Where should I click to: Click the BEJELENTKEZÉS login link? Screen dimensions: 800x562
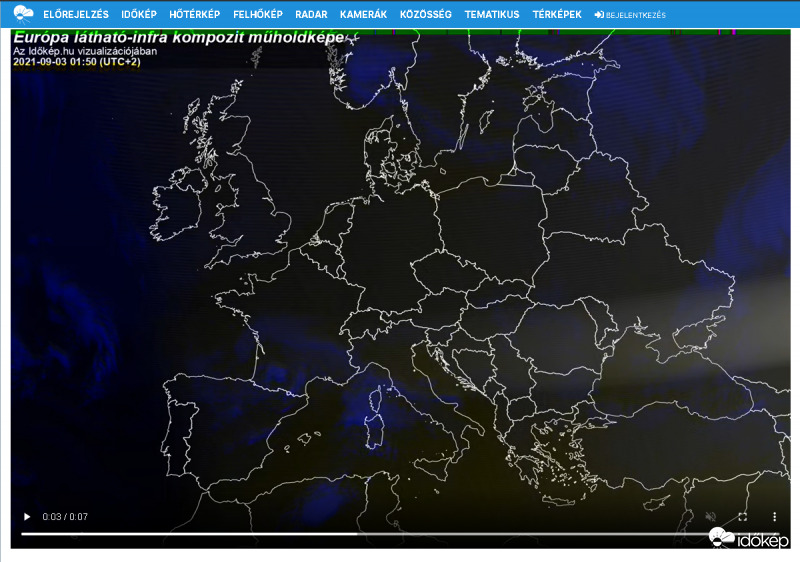click(x=636, y=16)
